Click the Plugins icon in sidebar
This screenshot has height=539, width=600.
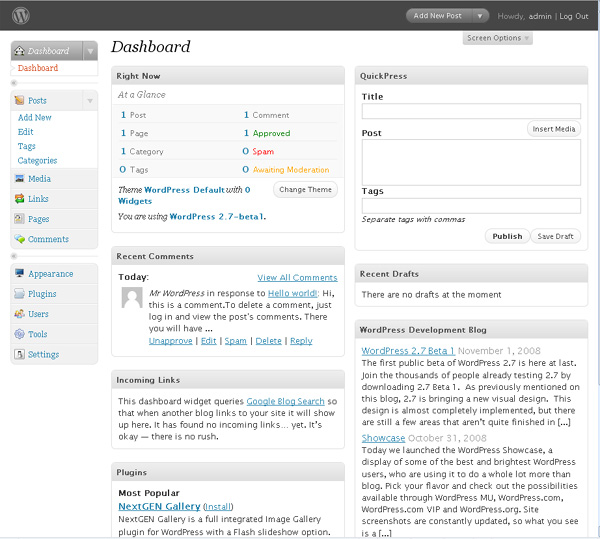[x=19, y=294]
